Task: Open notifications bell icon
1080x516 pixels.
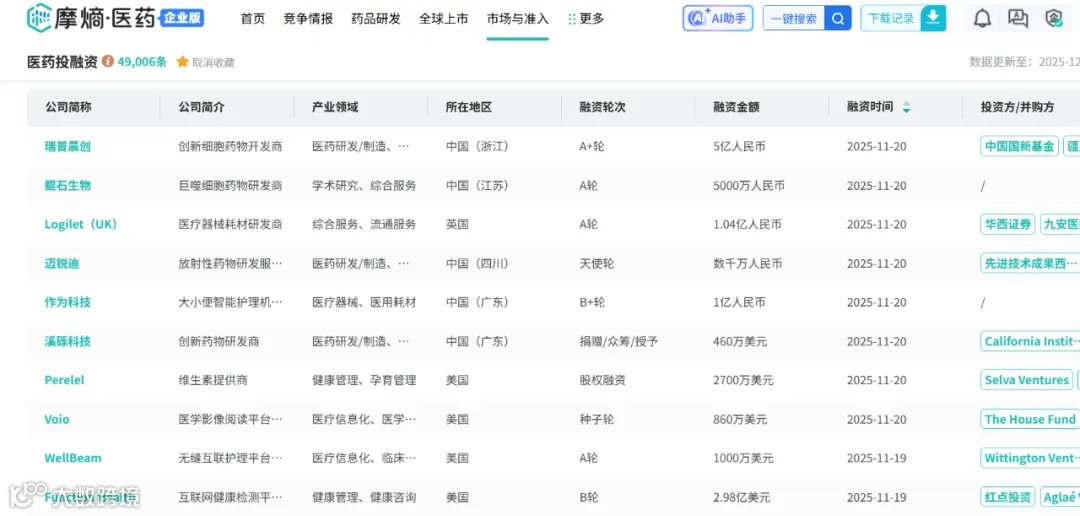Action: 982,19
